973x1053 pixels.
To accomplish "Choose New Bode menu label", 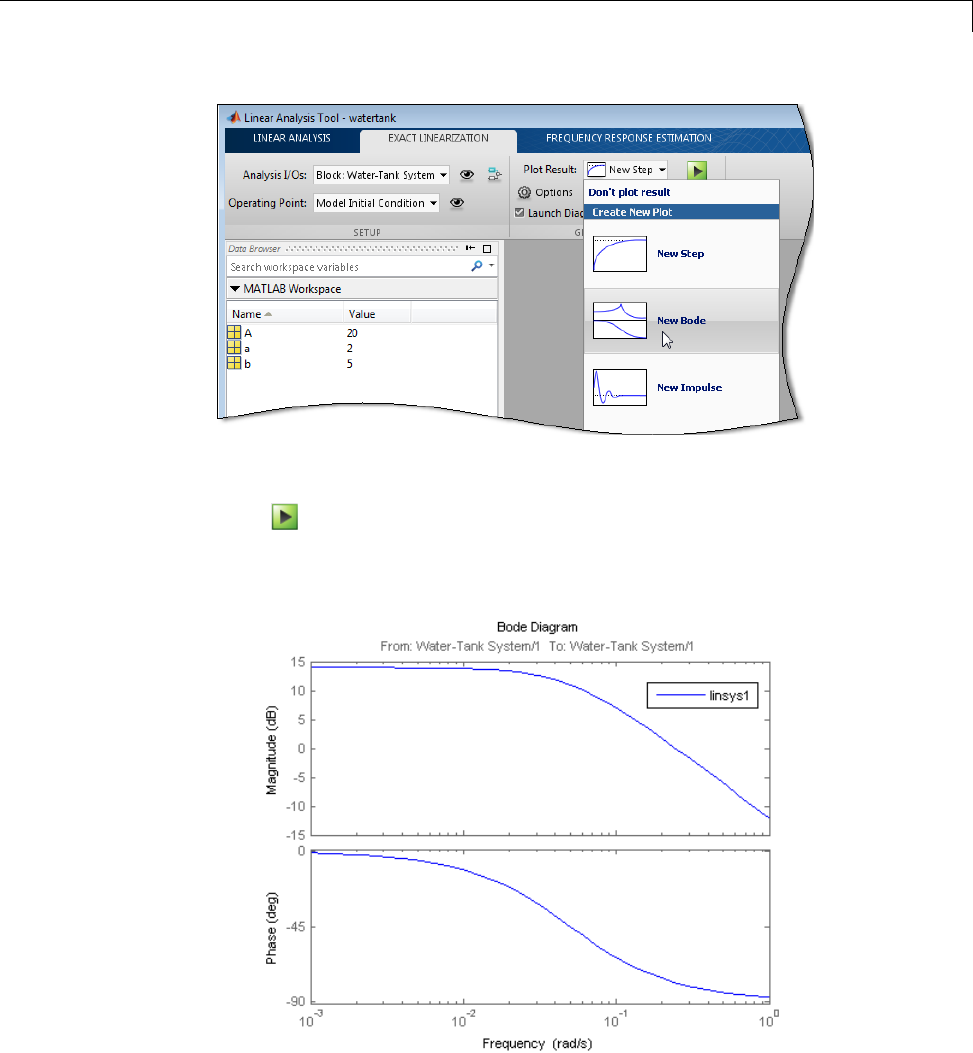I will point(681,320).
